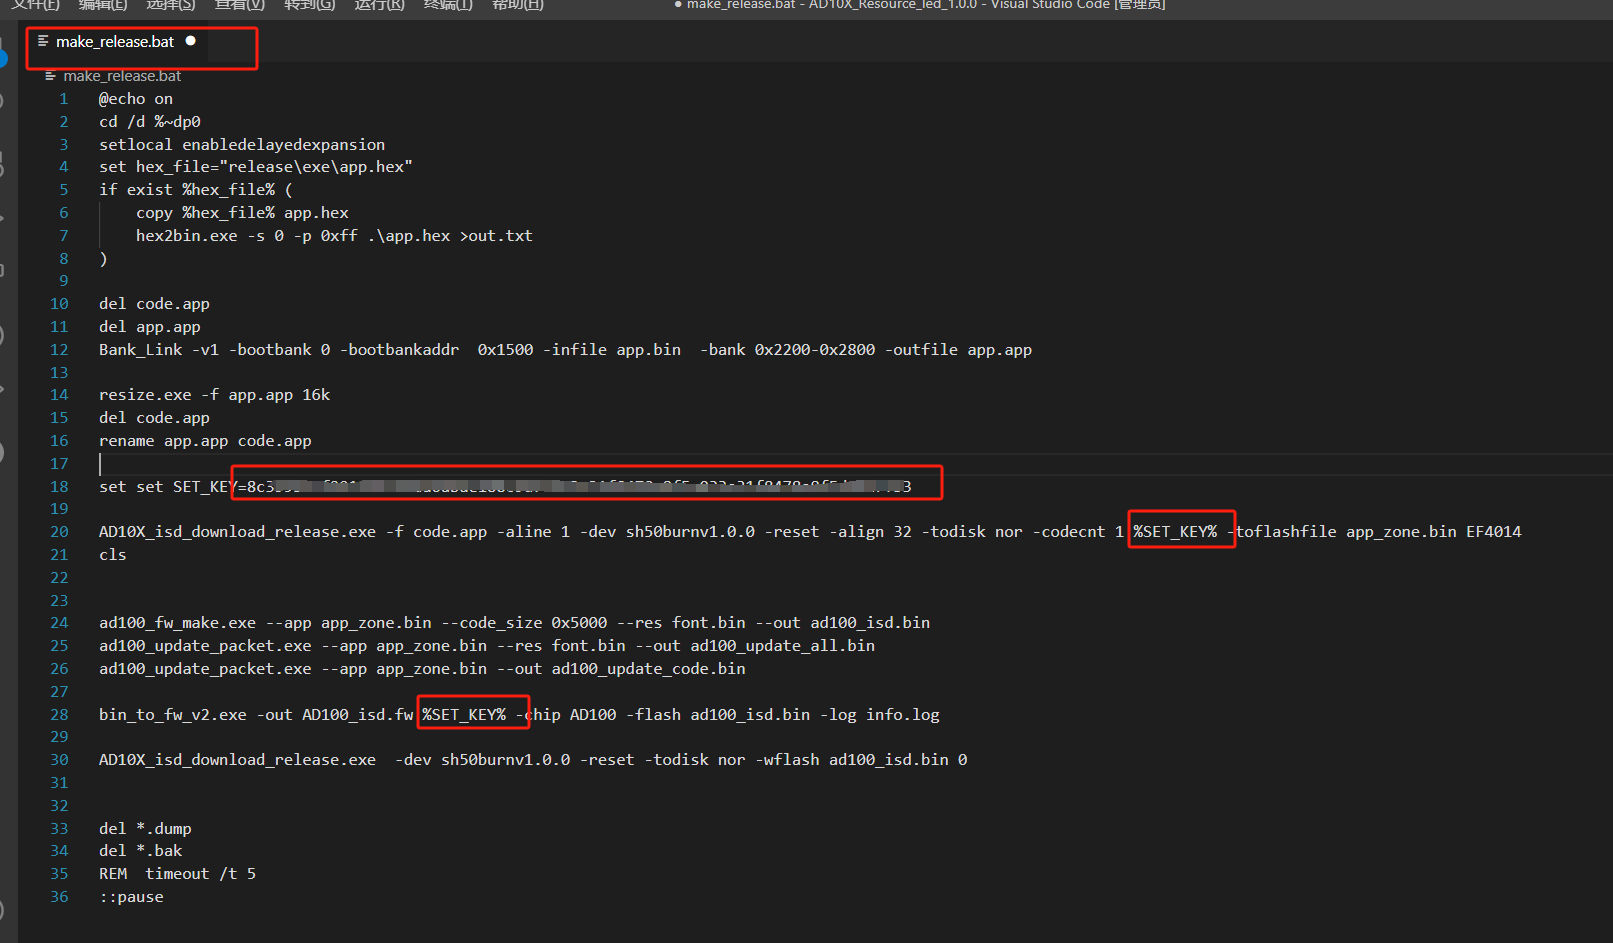Click line number 36 in the gutter
This screenshot has width=1613, height=943.
tap(60, 897)
